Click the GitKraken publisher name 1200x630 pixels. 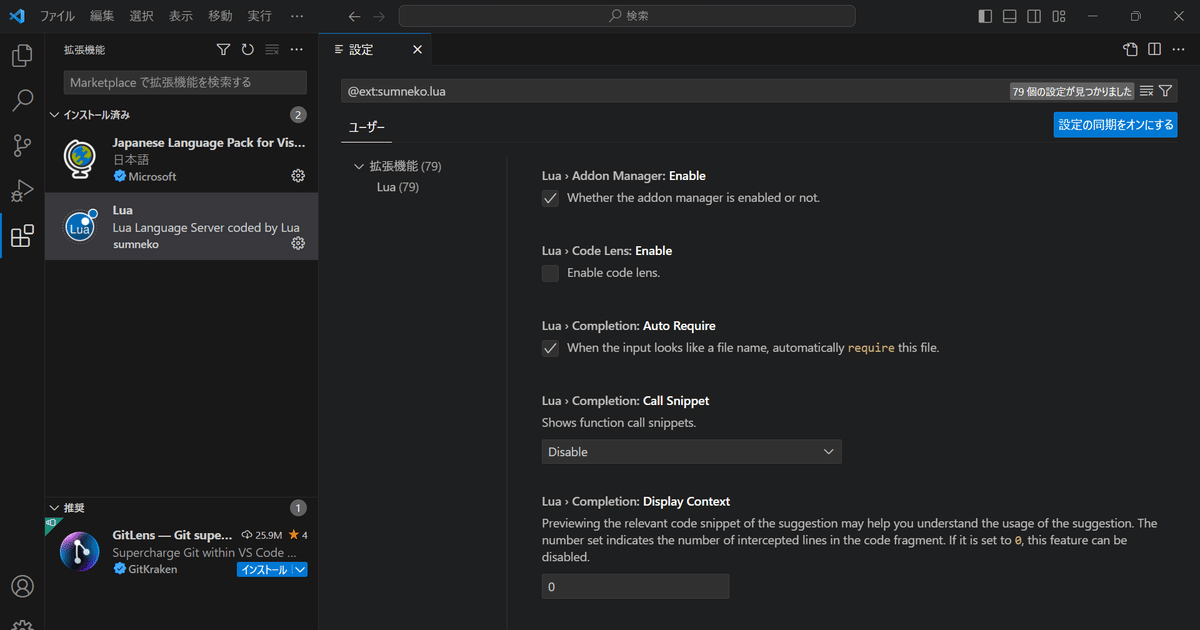click(153, 569)
